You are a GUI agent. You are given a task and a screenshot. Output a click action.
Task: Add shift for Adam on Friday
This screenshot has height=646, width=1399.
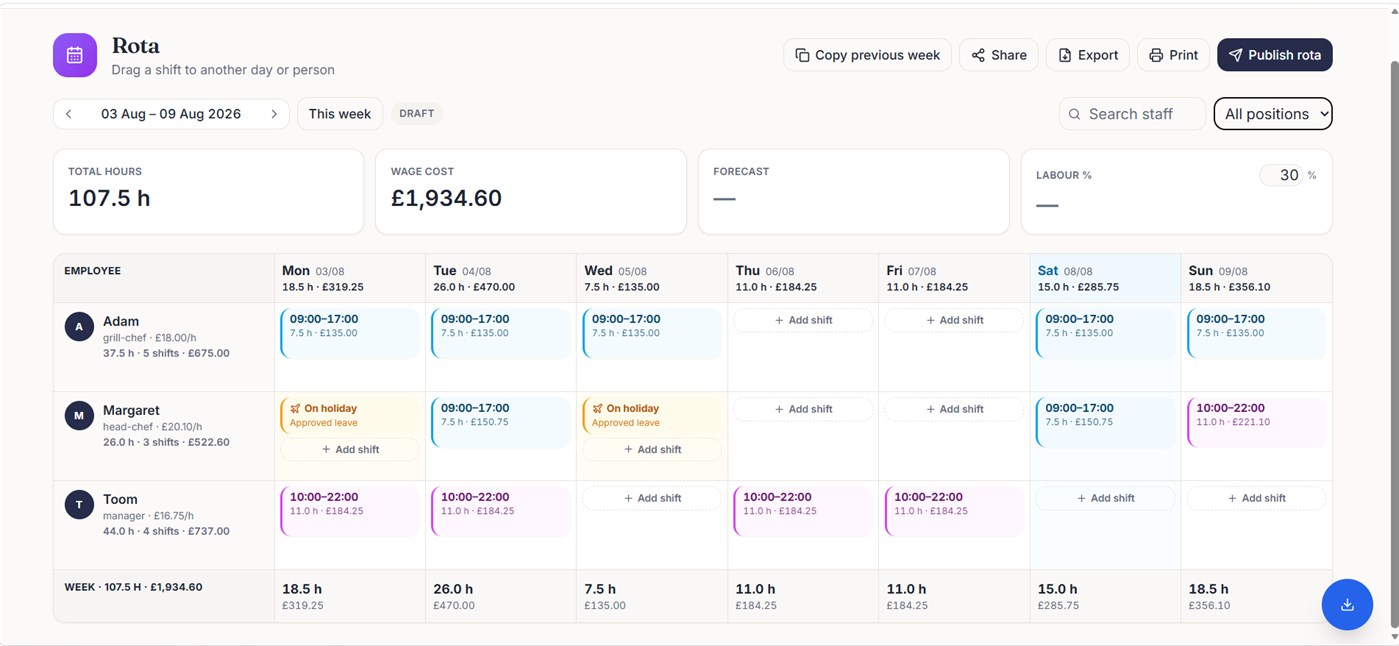pos(954,320)
